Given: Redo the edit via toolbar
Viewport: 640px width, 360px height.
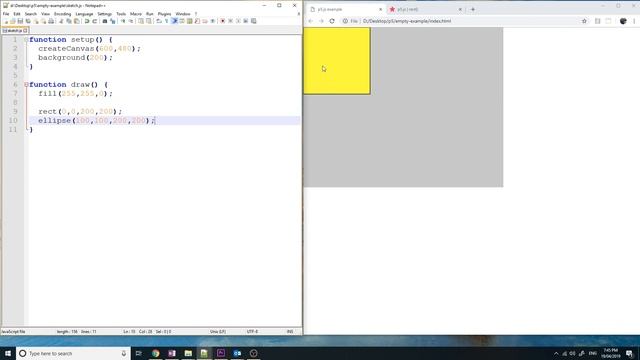Looking at the screenshot, I should point(95,21).
